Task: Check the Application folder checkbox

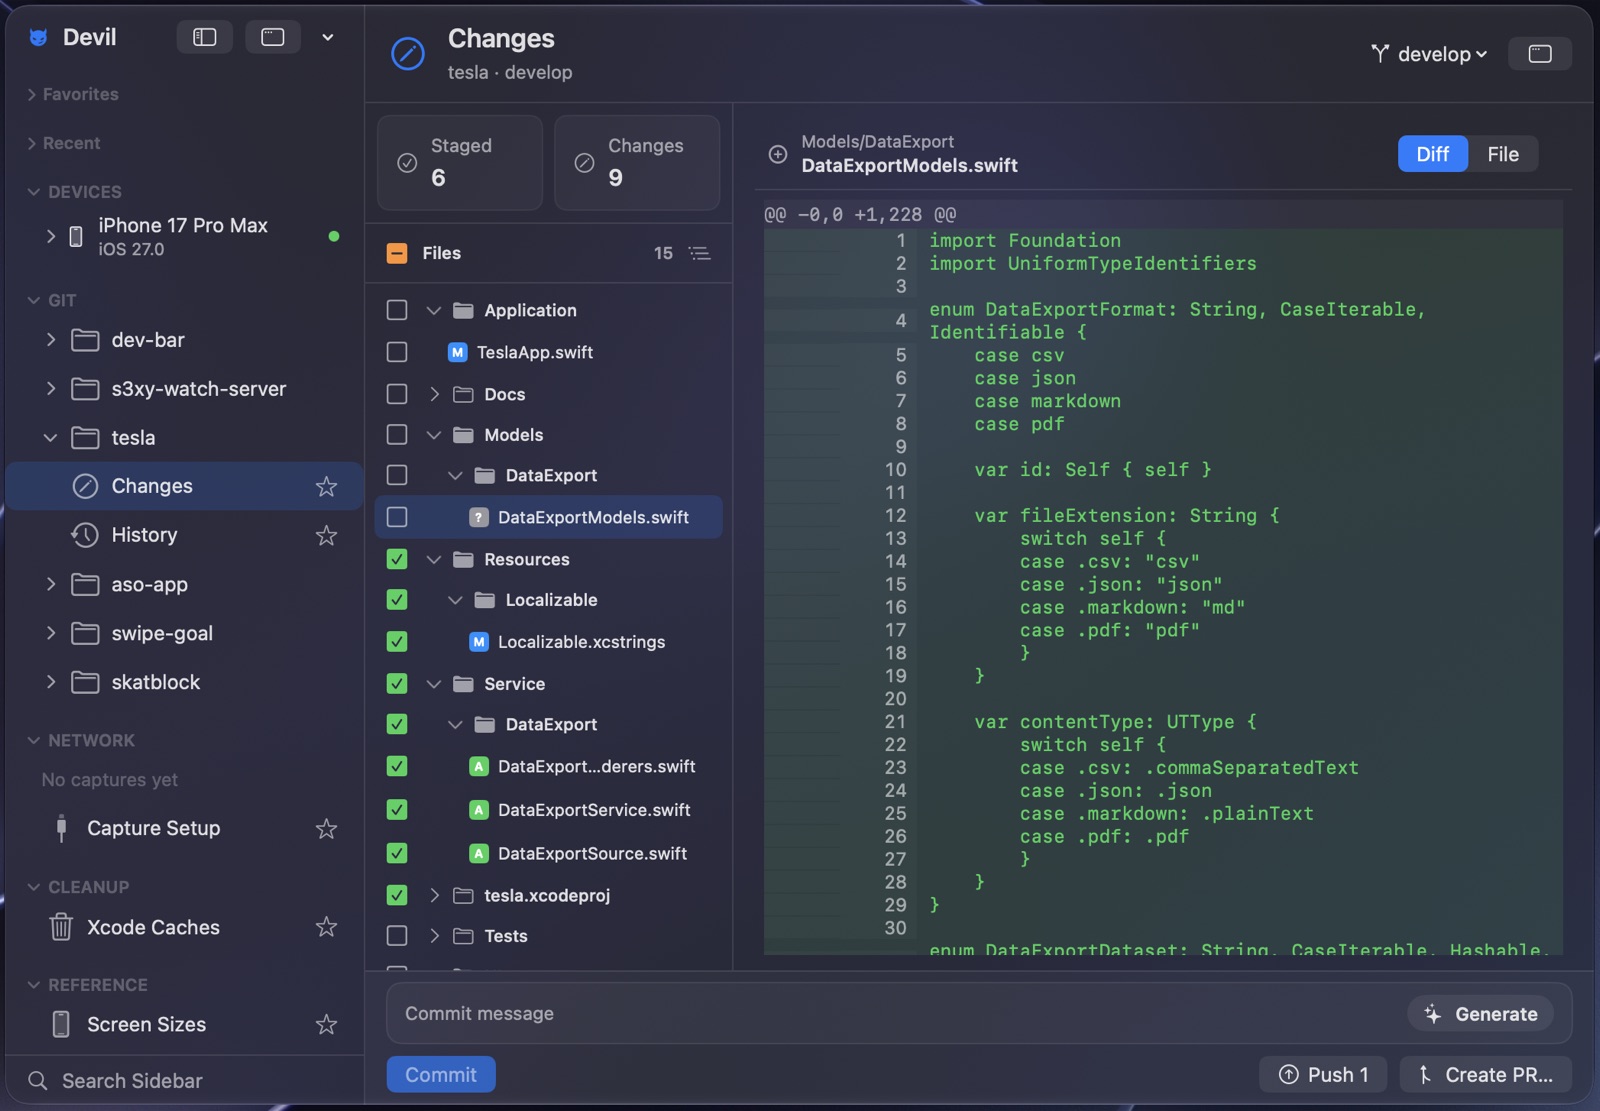Action: (x=397, y=310)
